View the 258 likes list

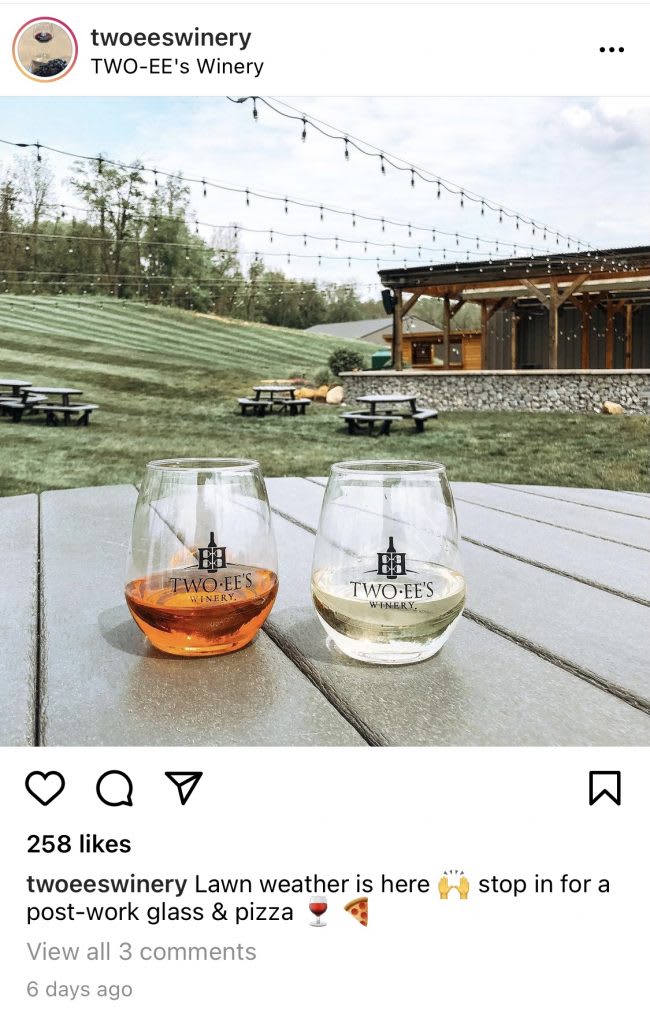(x=79, y=844)
